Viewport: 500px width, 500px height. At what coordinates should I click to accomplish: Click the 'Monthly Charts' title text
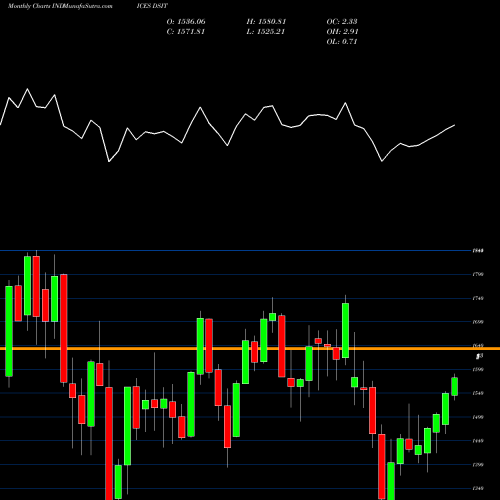(29, 6)
